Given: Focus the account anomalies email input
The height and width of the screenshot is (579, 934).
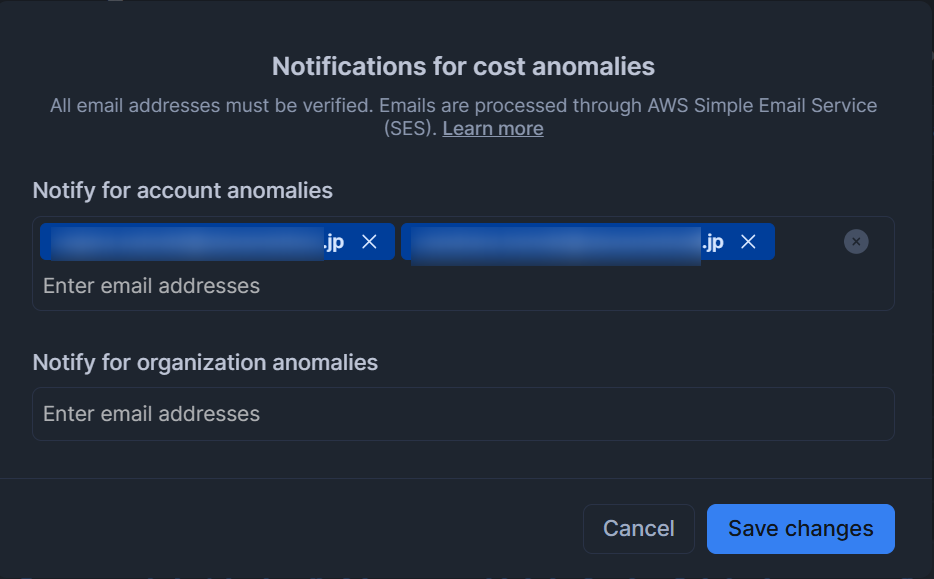Looking at the screenshot, I should 151,287.
